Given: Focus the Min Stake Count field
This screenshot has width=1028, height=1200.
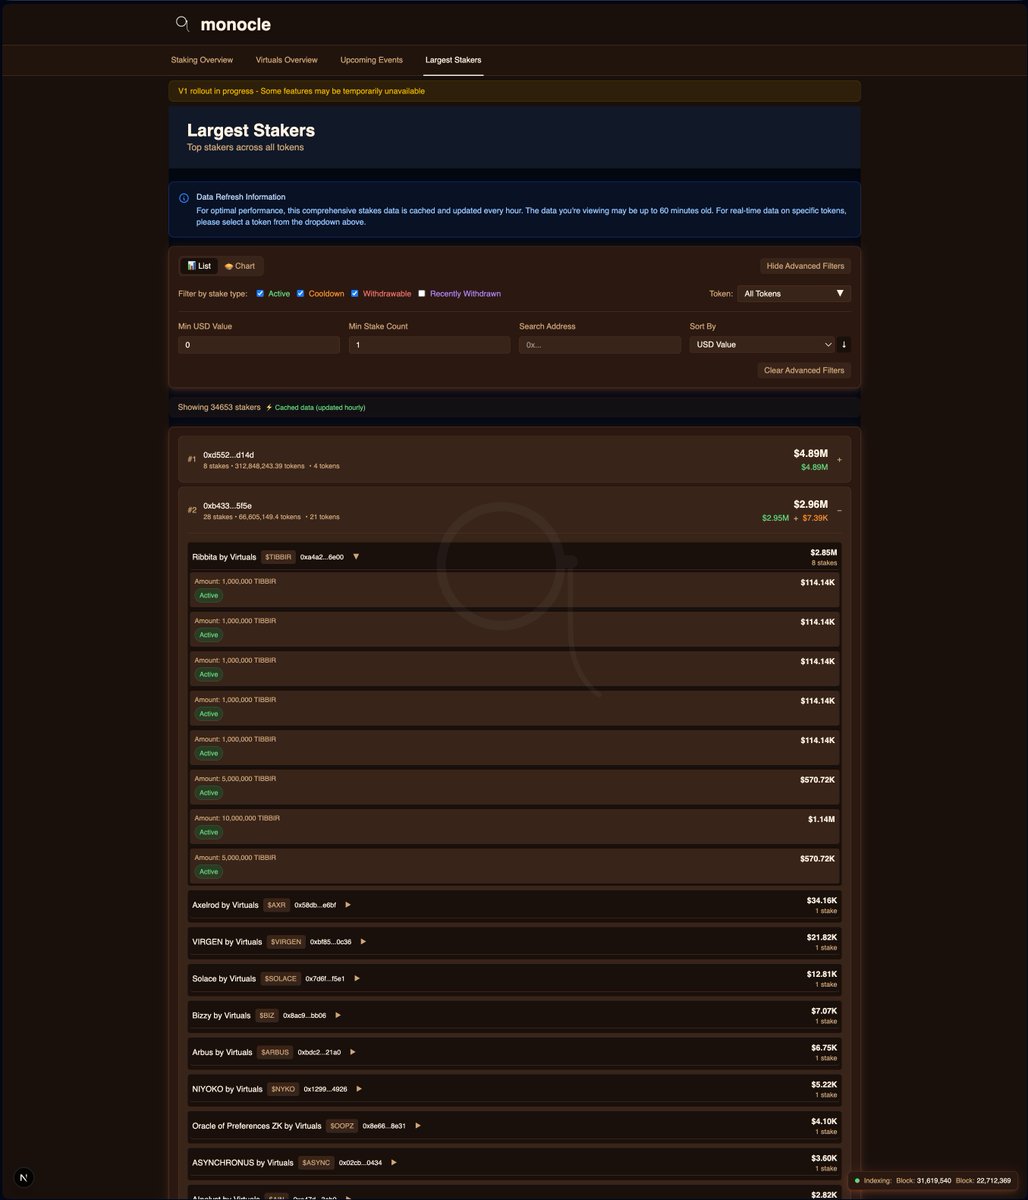Looking at the screenshot, I should point(430,345).
